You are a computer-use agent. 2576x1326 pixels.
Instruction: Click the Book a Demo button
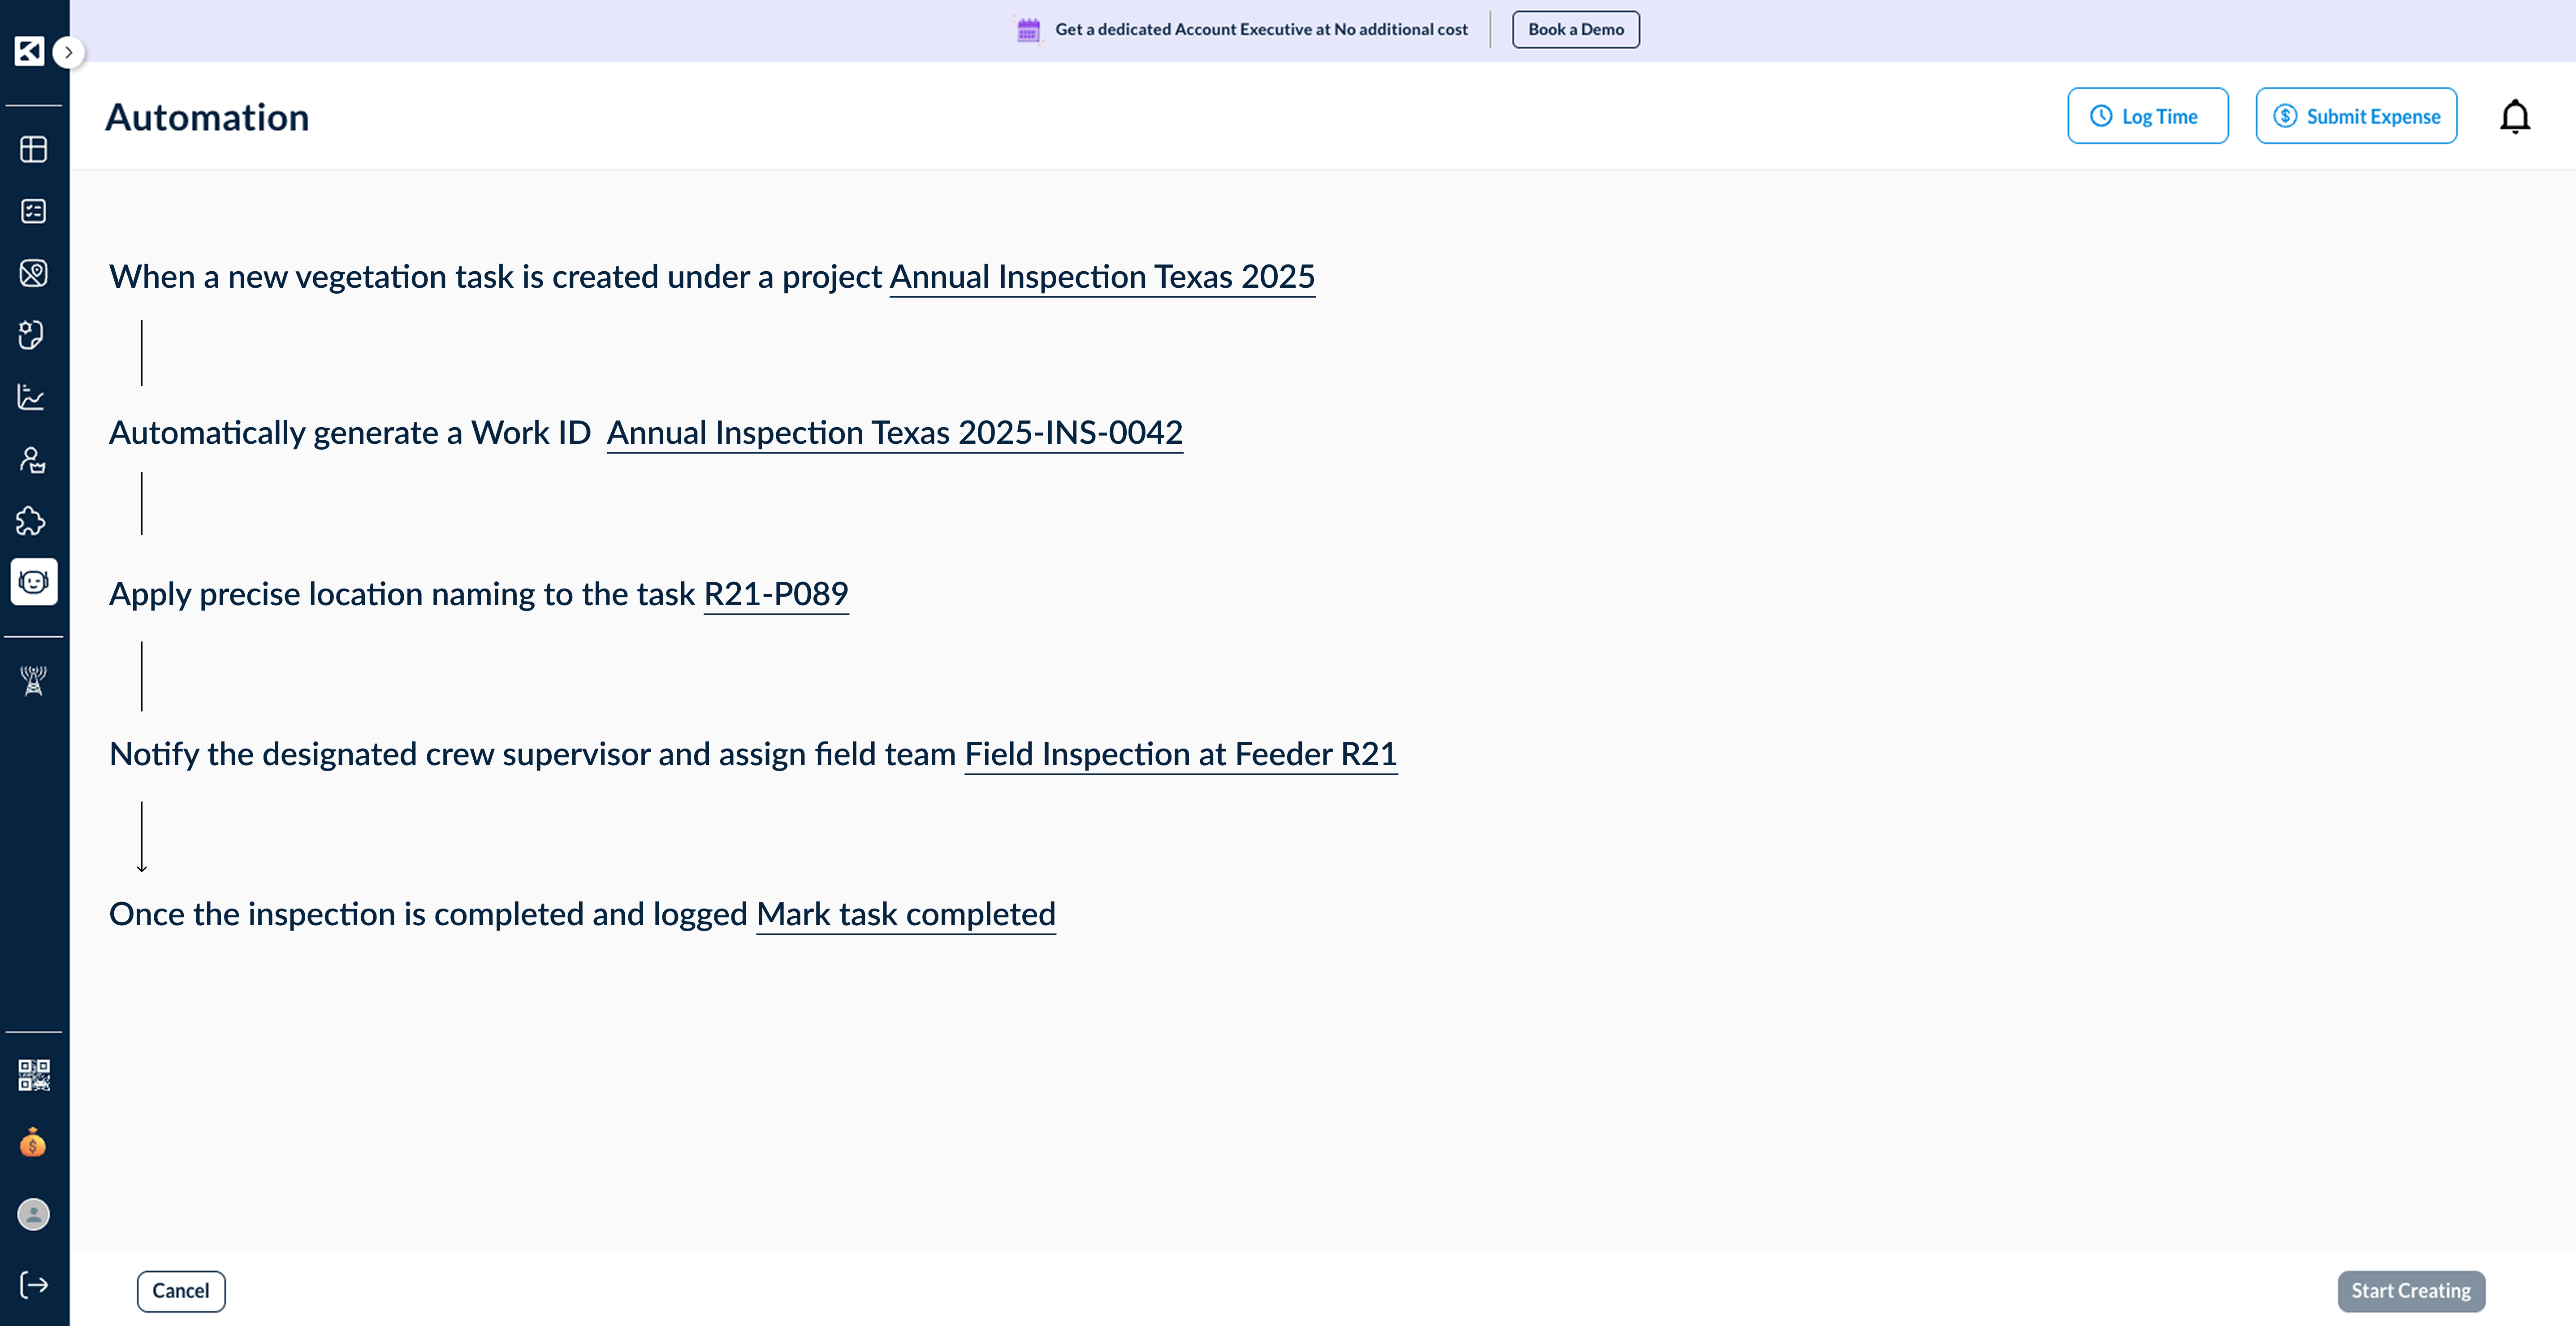click(1575, 30)
